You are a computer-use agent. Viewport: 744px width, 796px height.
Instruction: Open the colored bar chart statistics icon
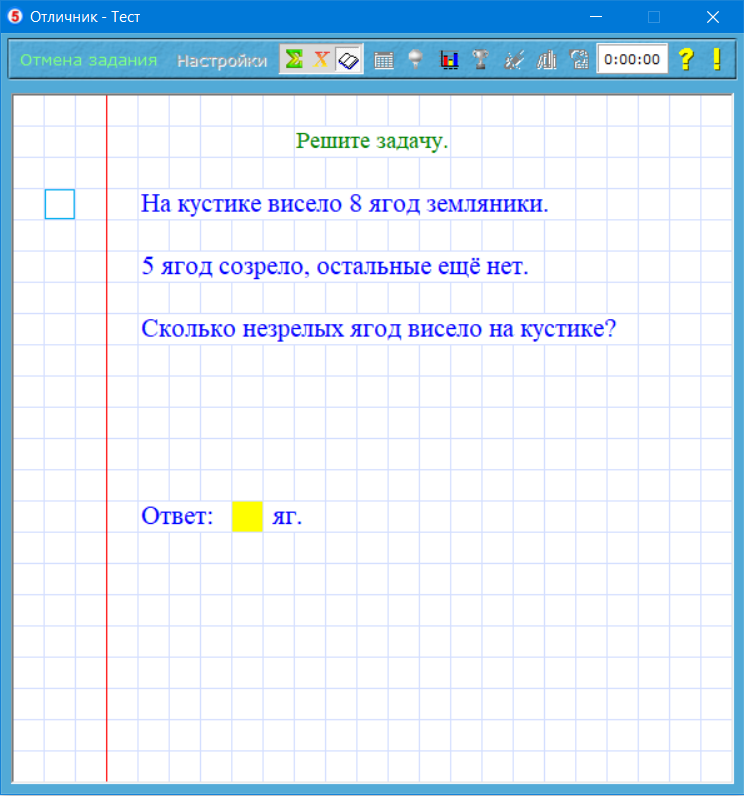tap(449, 60)
